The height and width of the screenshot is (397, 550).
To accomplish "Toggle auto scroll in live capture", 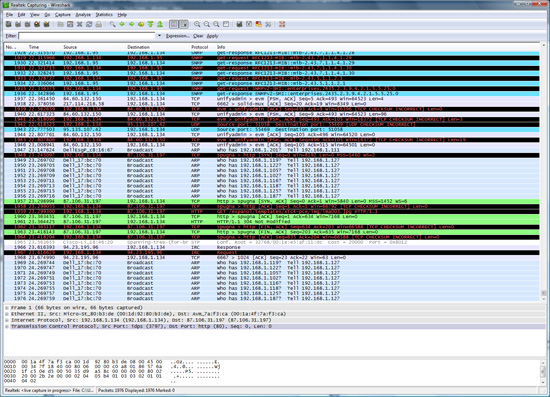I will click(x=183, y=24).
